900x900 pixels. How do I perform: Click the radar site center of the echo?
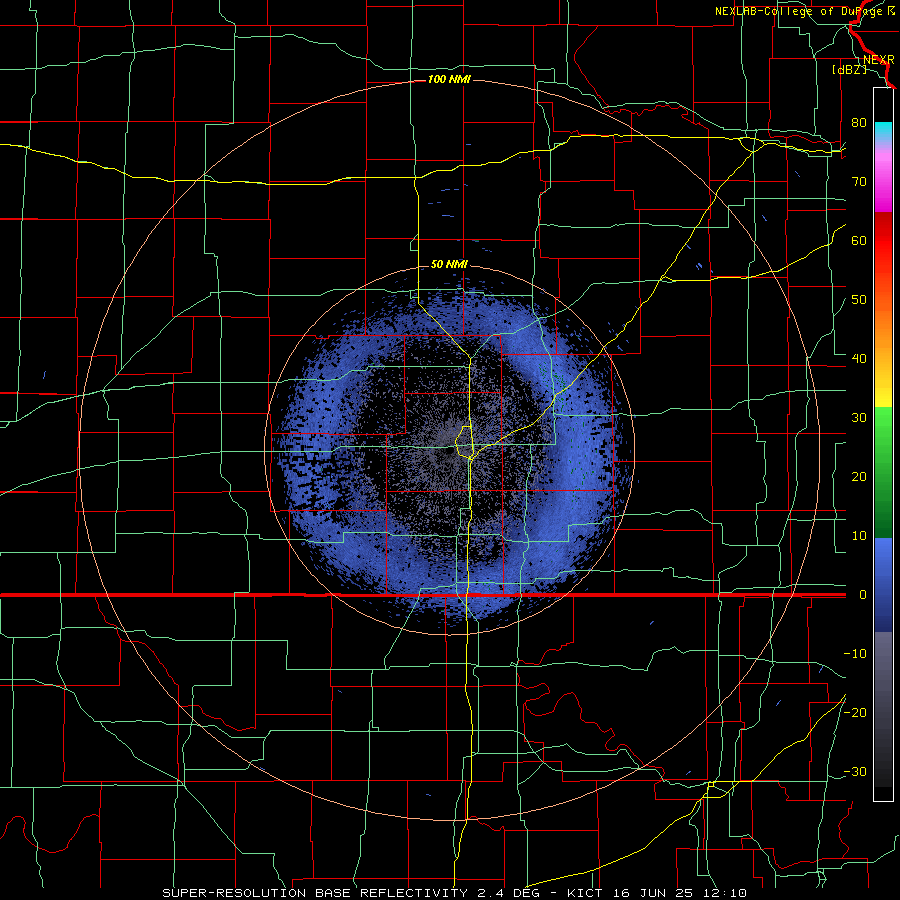coord(449,451)
